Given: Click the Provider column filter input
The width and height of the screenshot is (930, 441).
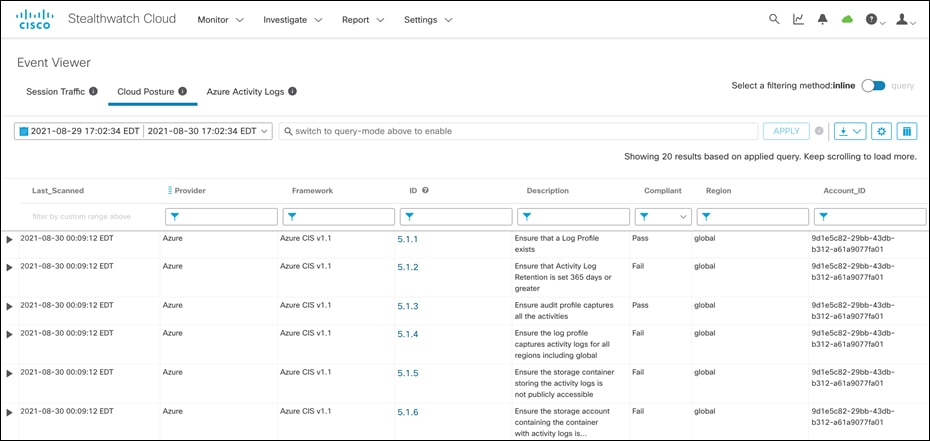Looking at the screenshot, I should 219,216.
